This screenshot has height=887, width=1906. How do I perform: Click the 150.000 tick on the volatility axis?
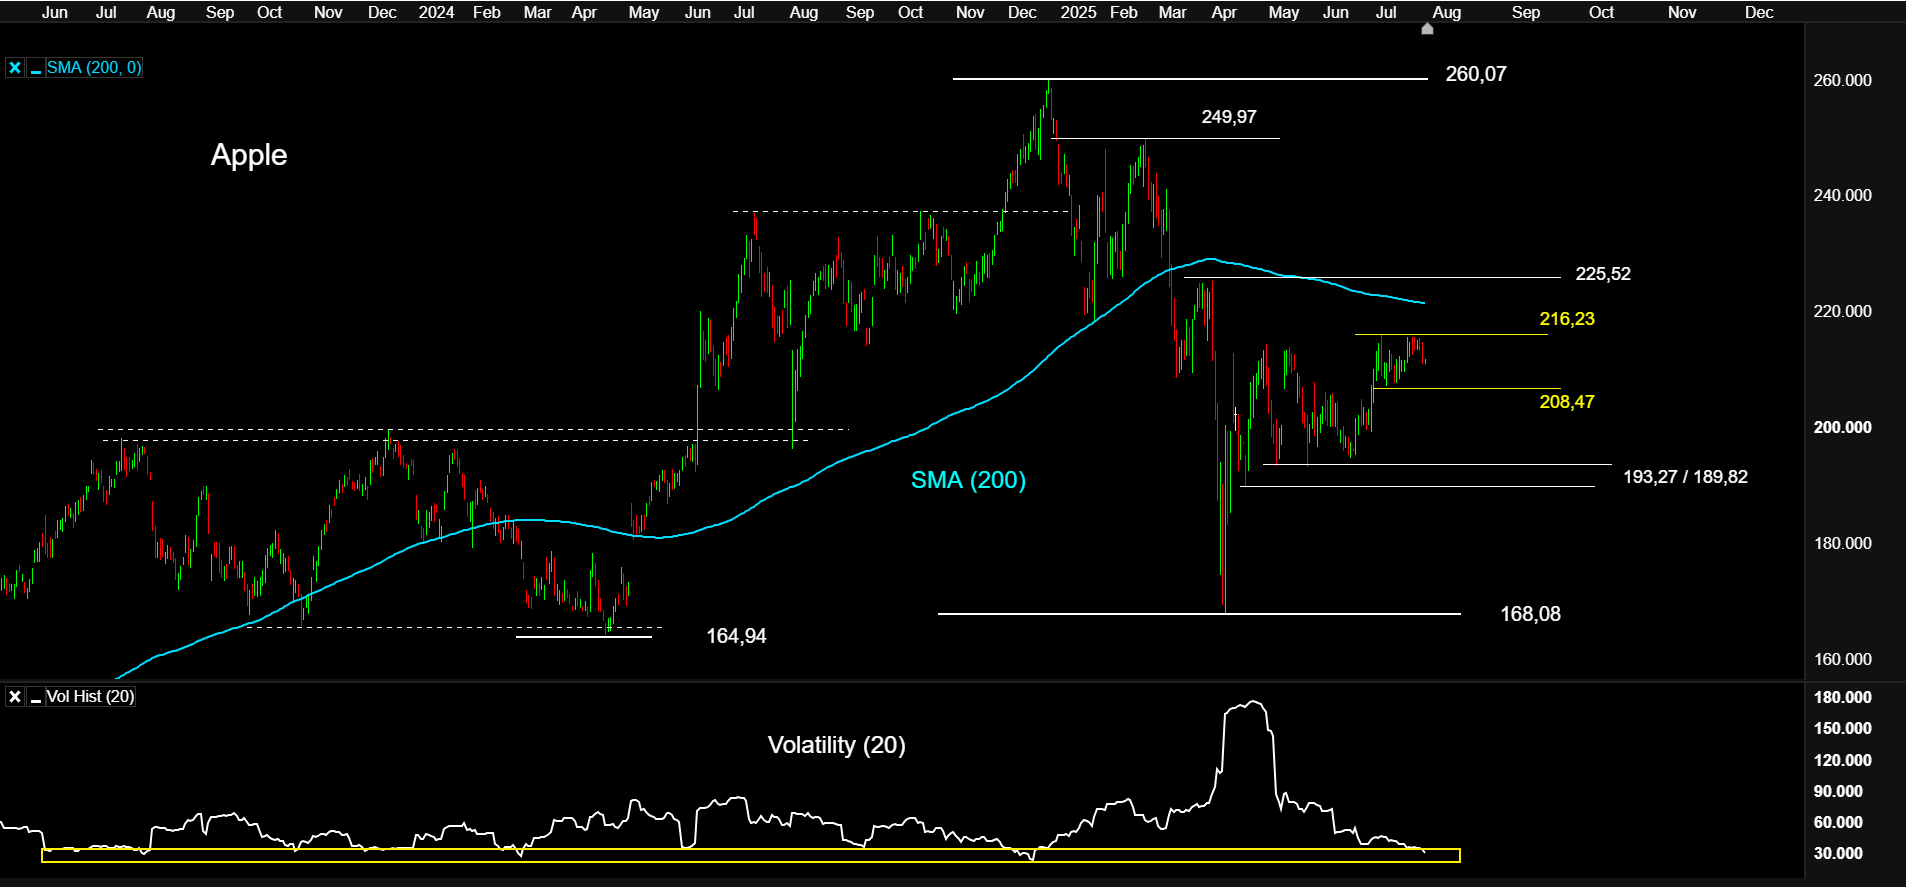click(x=1842, y=728)
